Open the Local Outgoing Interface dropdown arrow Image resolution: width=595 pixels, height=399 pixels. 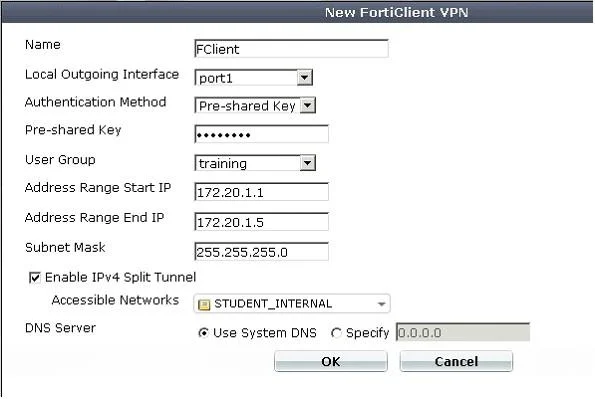(304, 78)
